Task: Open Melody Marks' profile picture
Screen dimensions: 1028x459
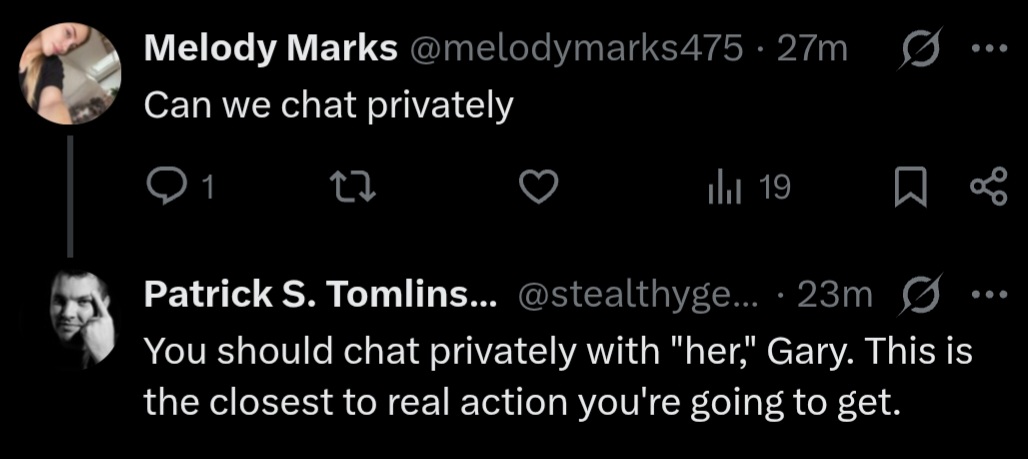Action: pyautogui.click(x=69, y=73)
